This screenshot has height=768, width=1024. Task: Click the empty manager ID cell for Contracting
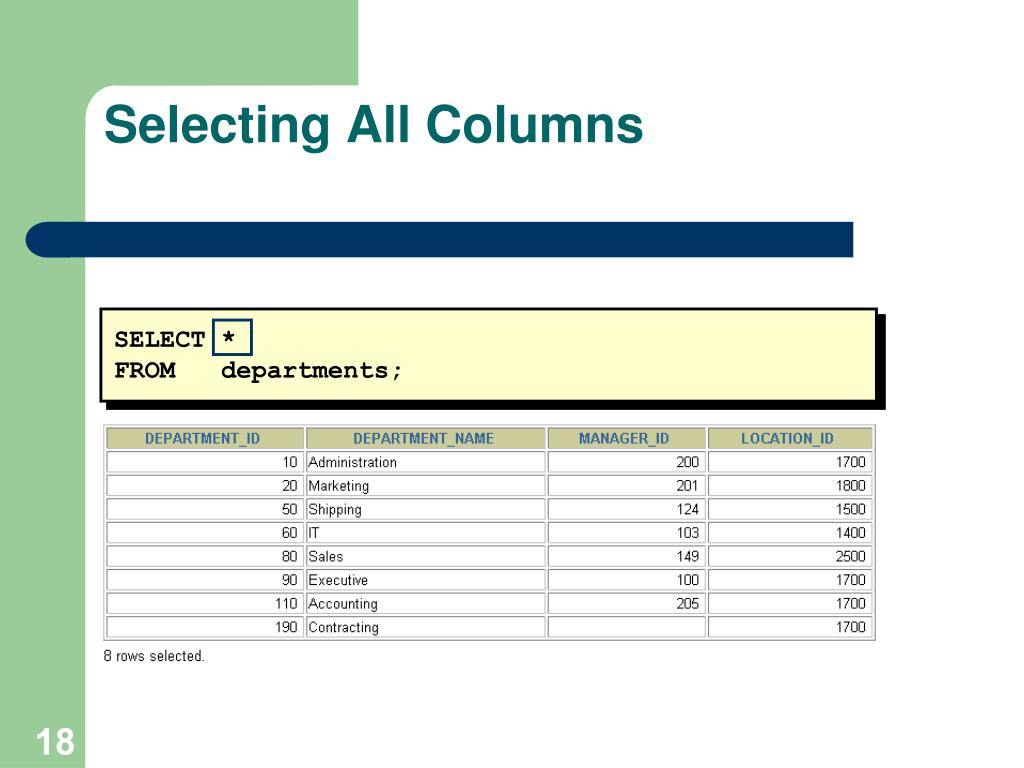pyautogui.click(x=626, y=626)
